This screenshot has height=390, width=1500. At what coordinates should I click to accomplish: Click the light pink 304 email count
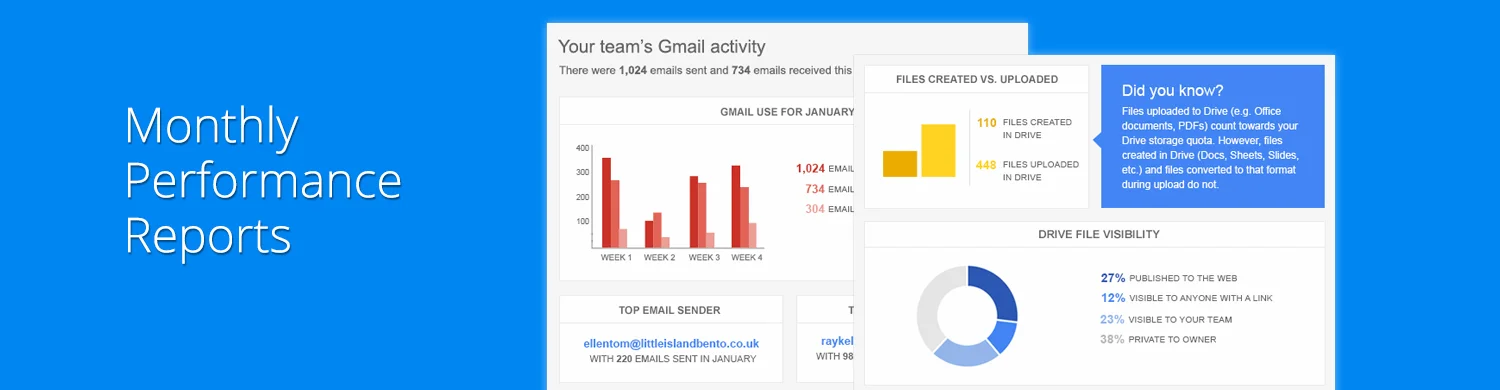tap(828, 209)
